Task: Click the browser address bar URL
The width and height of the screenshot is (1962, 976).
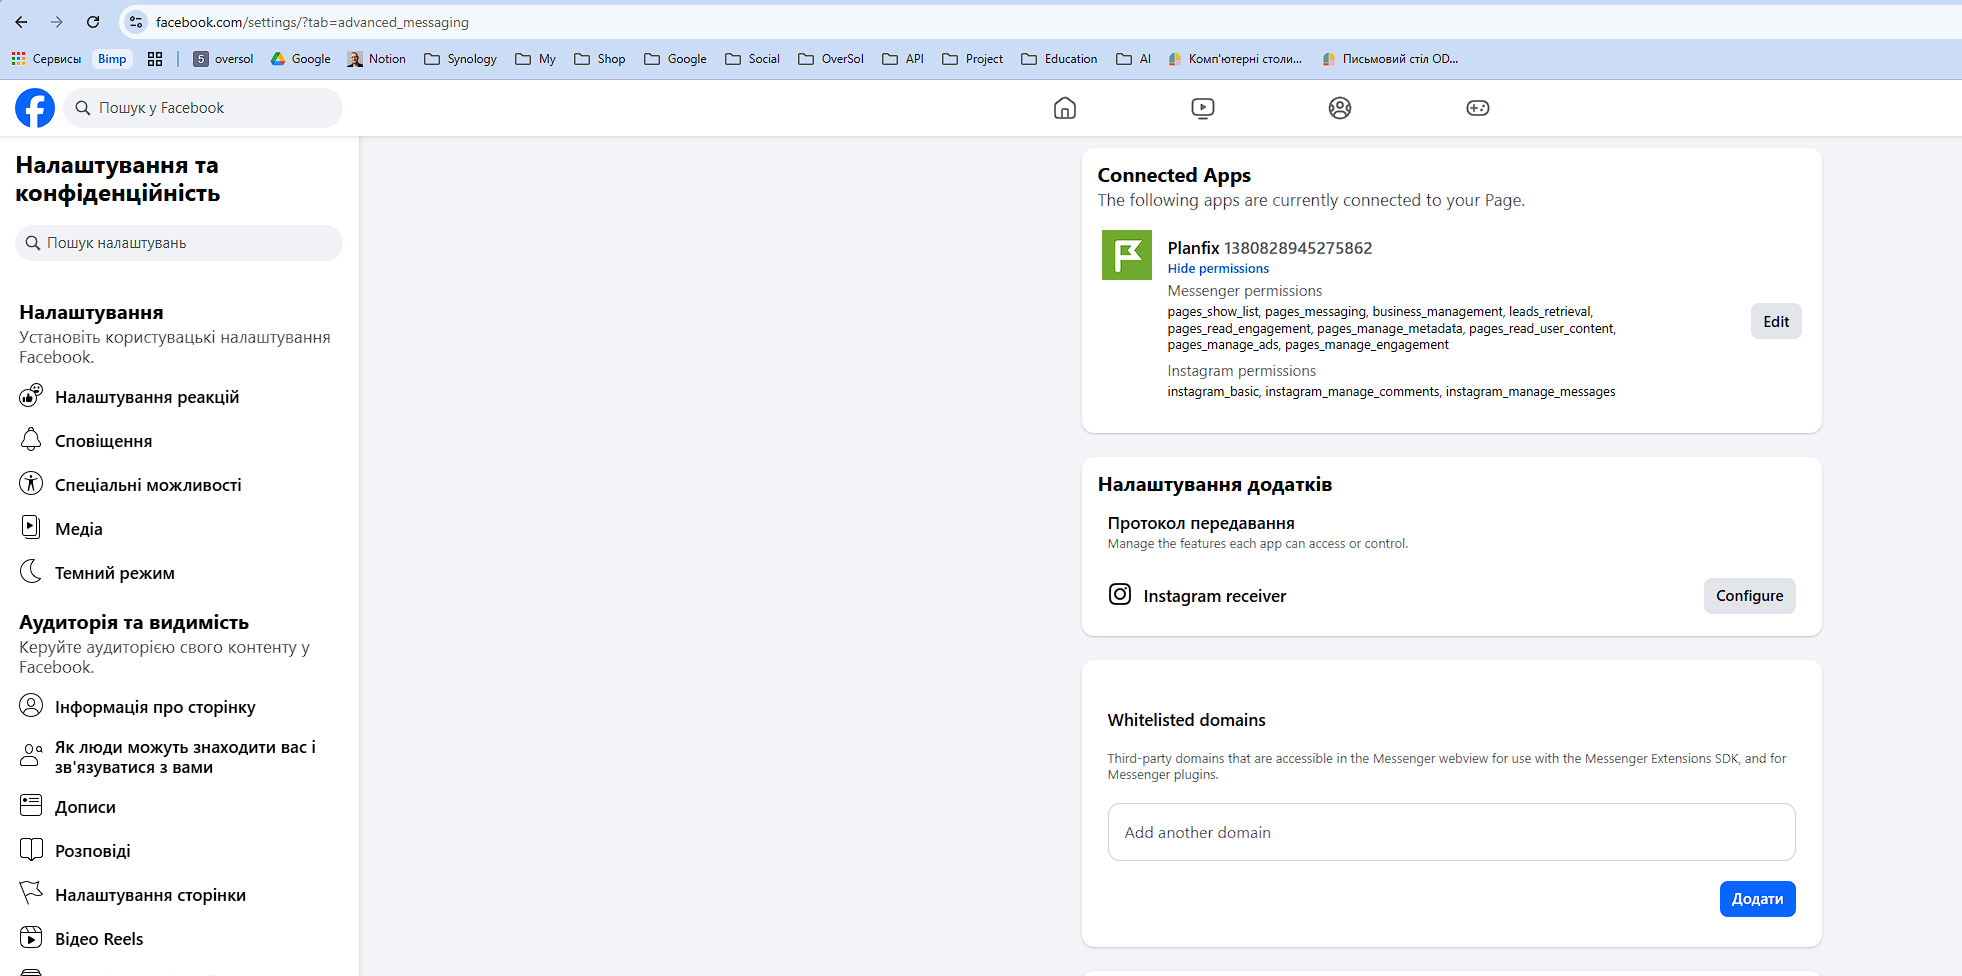Action: point(312,22)
